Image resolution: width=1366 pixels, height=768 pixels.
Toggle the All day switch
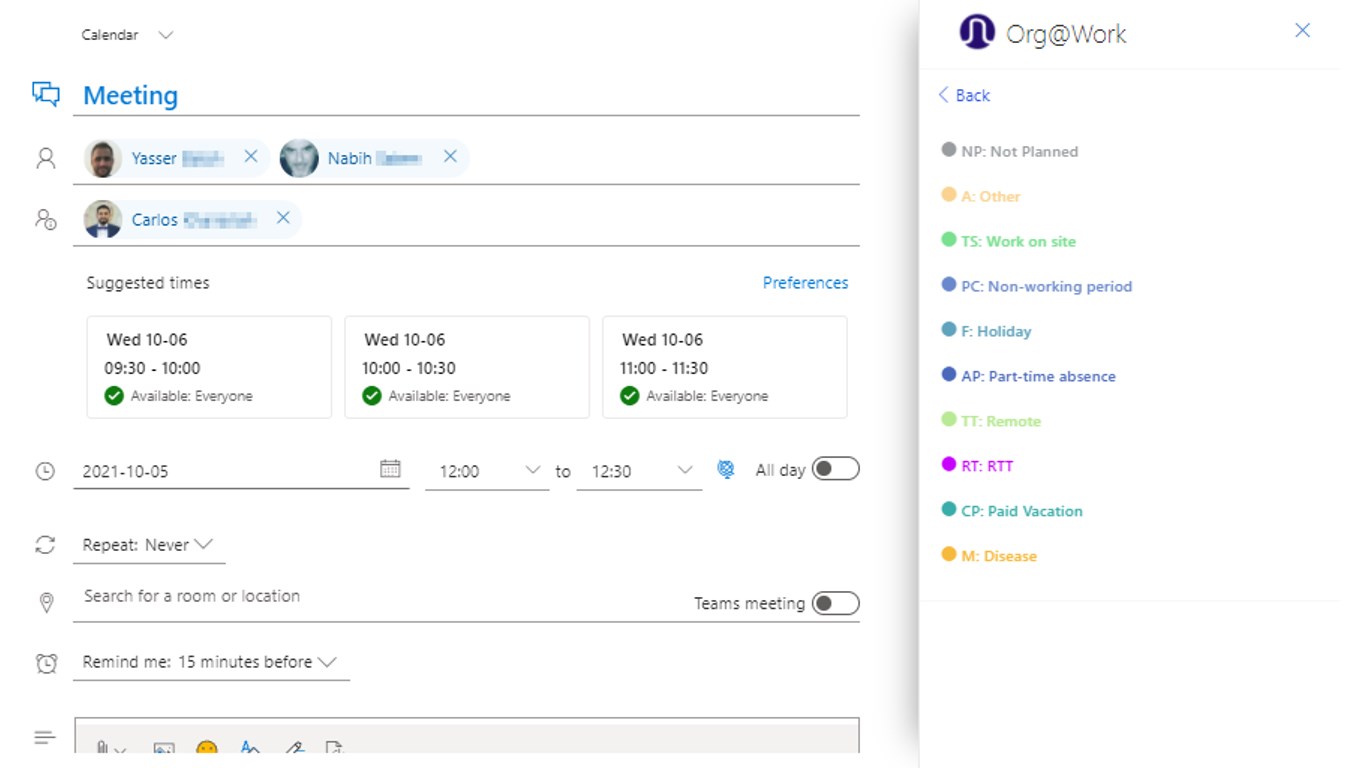[x=835, y=469]
